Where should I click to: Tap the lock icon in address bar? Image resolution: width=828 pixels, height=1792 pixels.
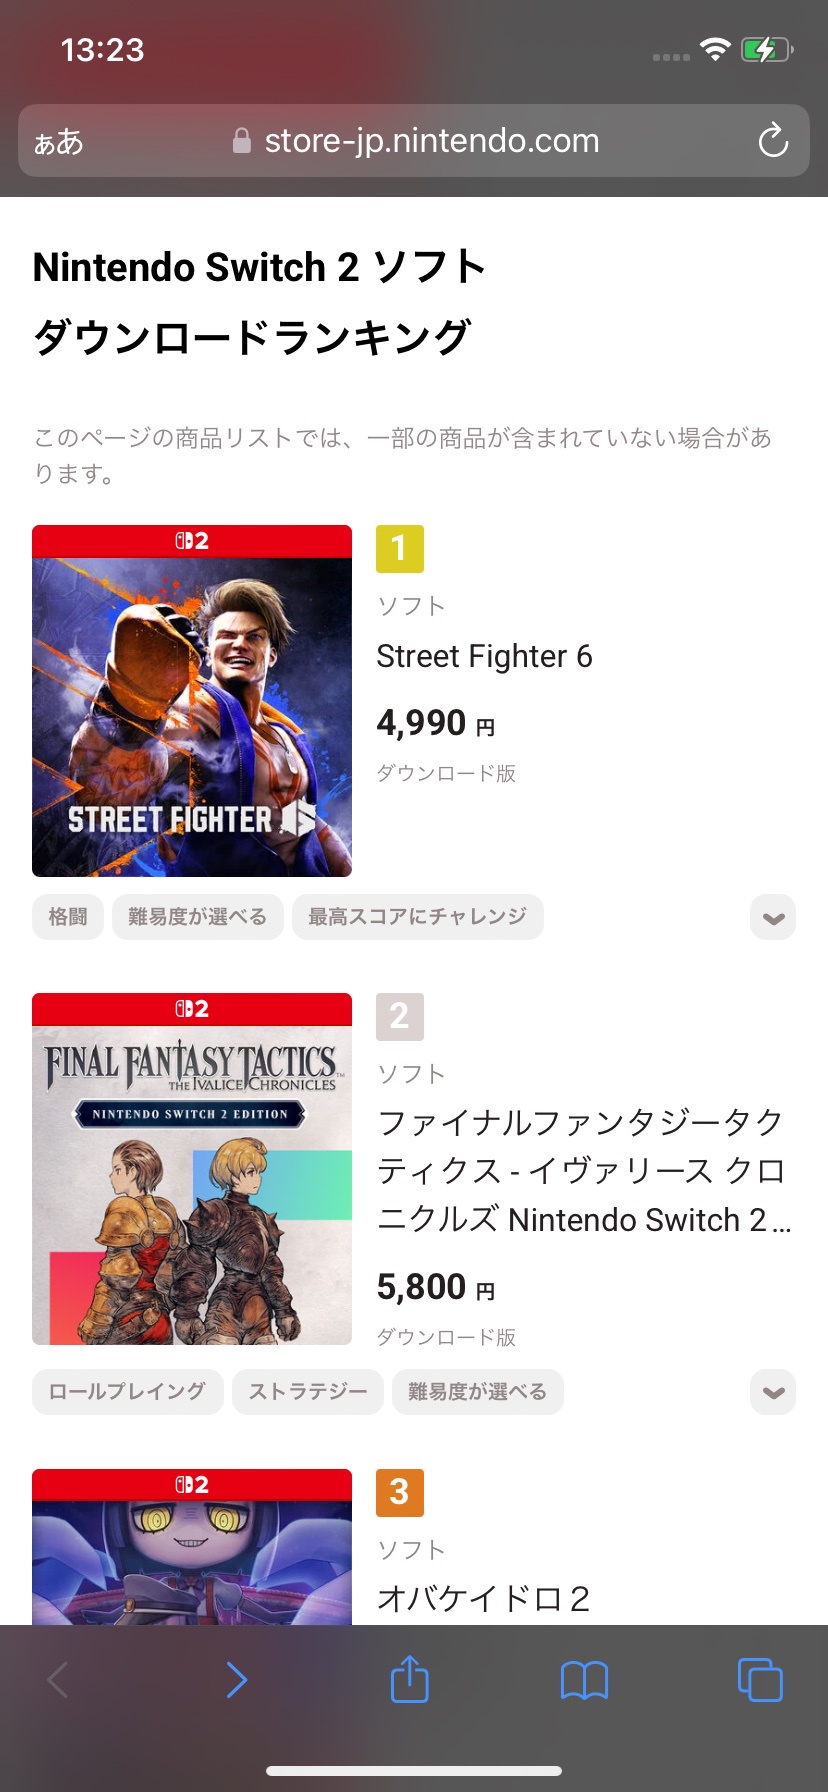point(241,141)
